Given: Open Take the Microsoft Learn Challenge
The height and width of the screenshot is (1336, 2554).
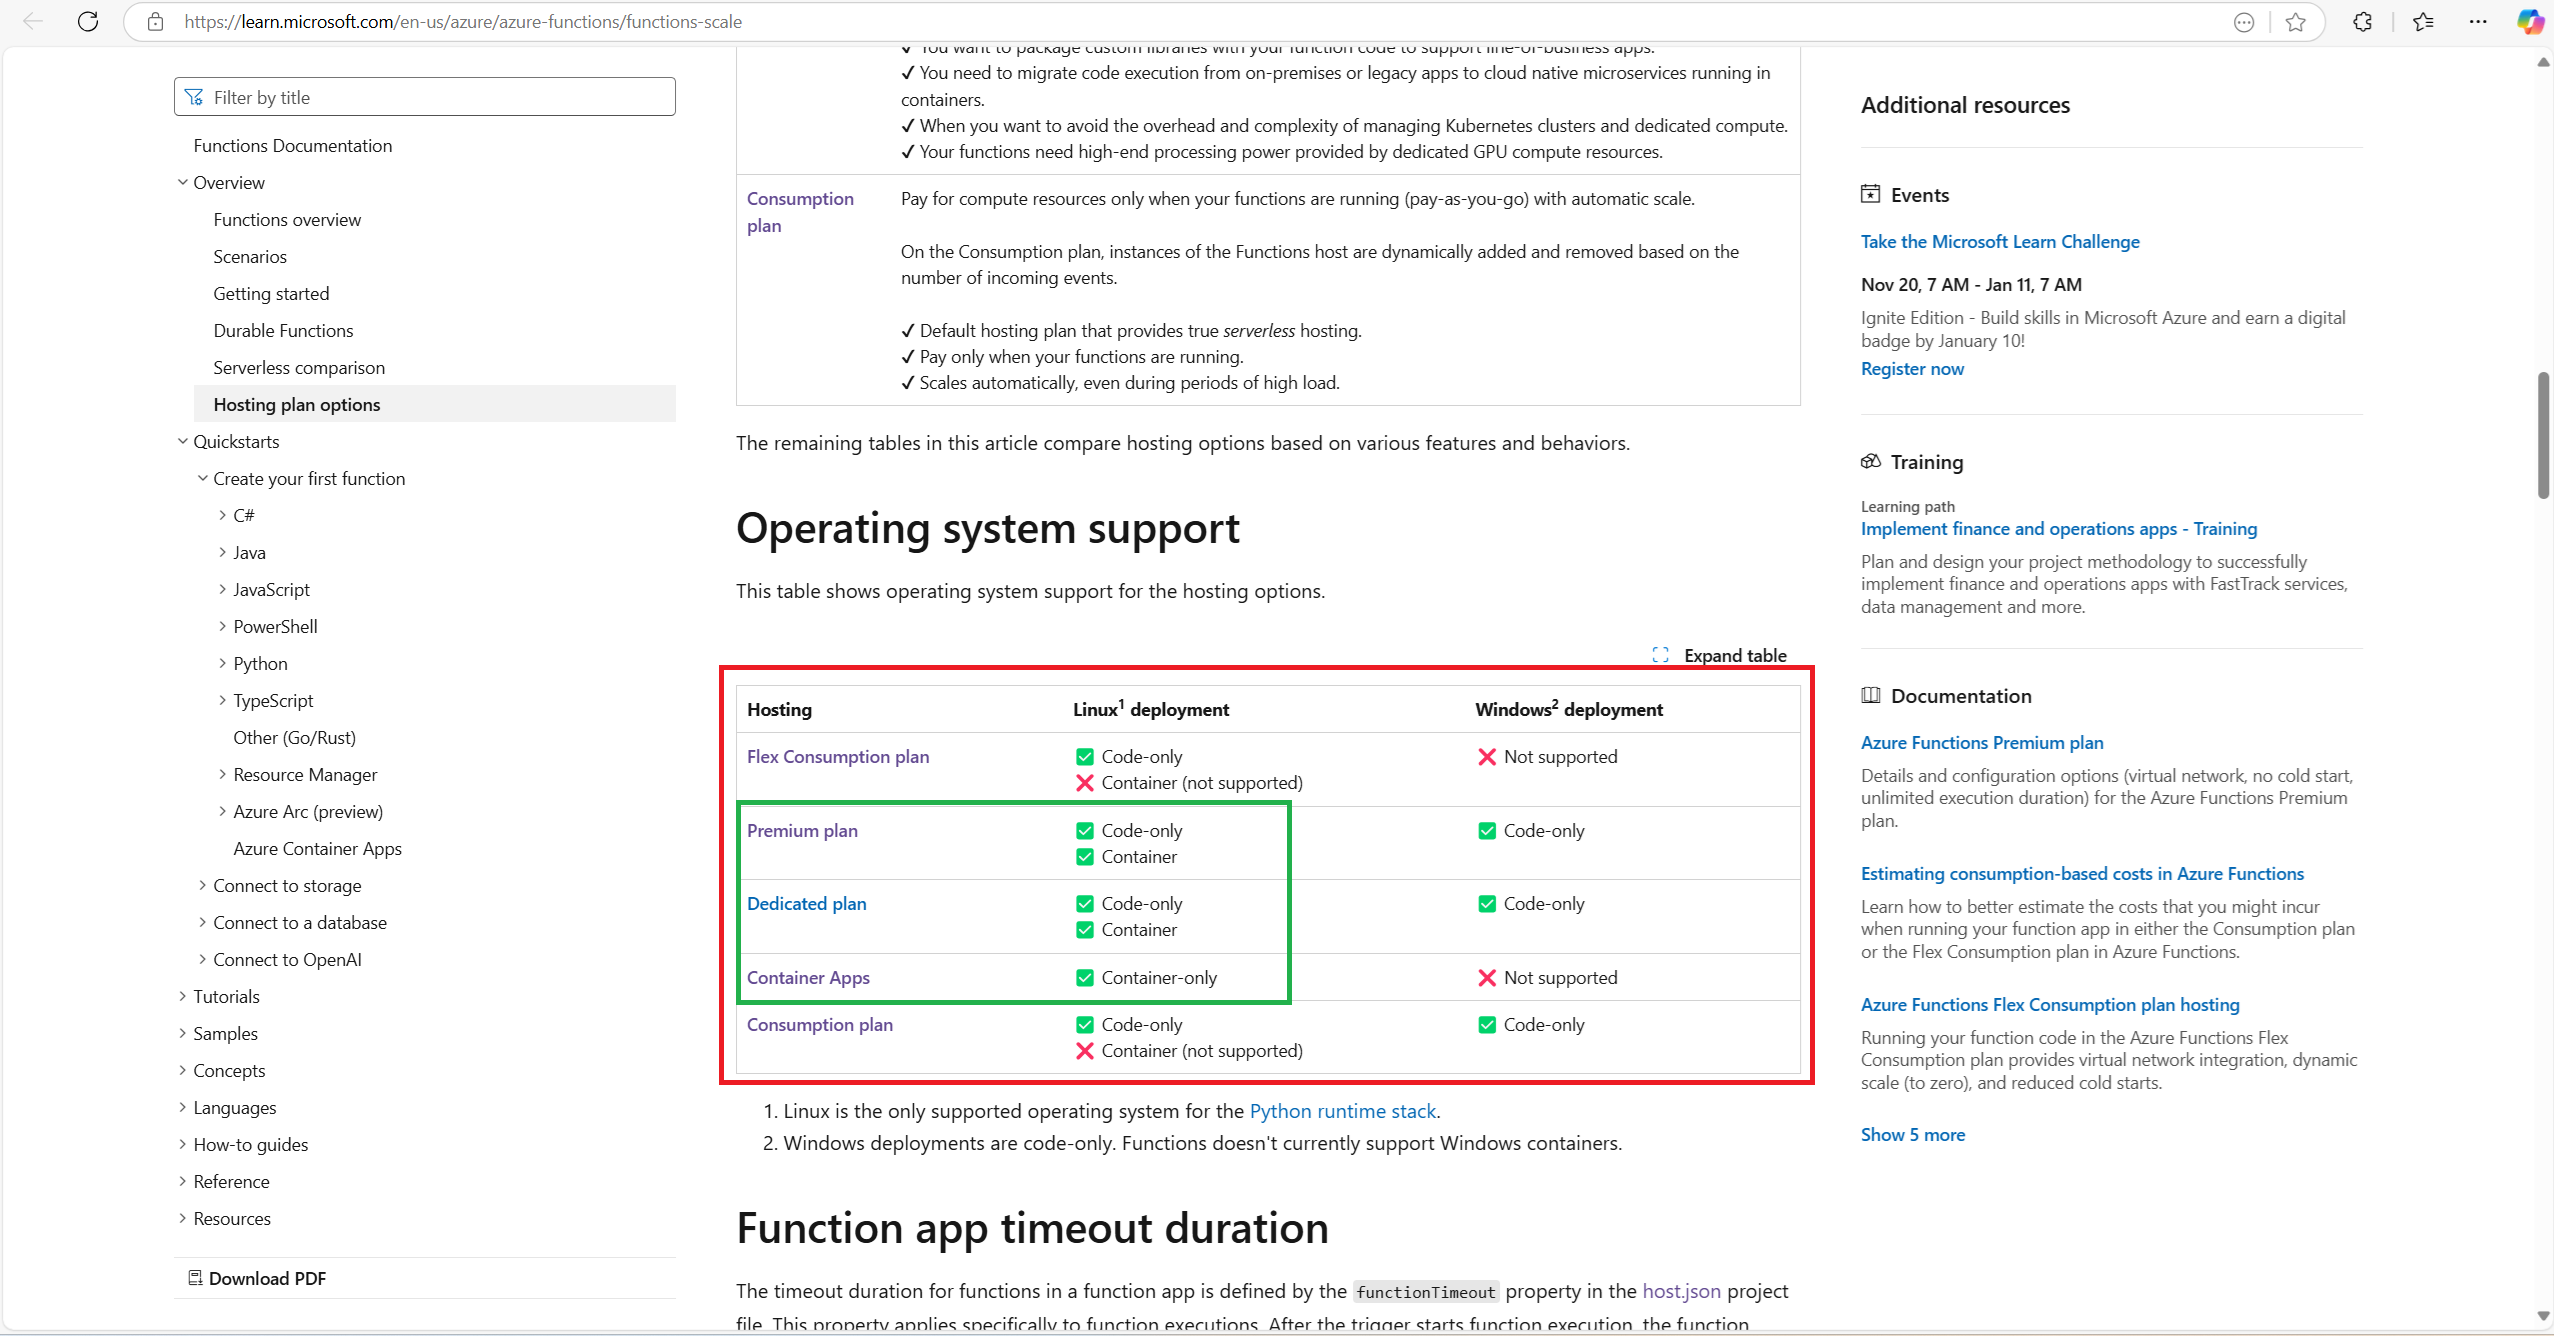Looking at the screenshot, I should (x=2000, y=241).
